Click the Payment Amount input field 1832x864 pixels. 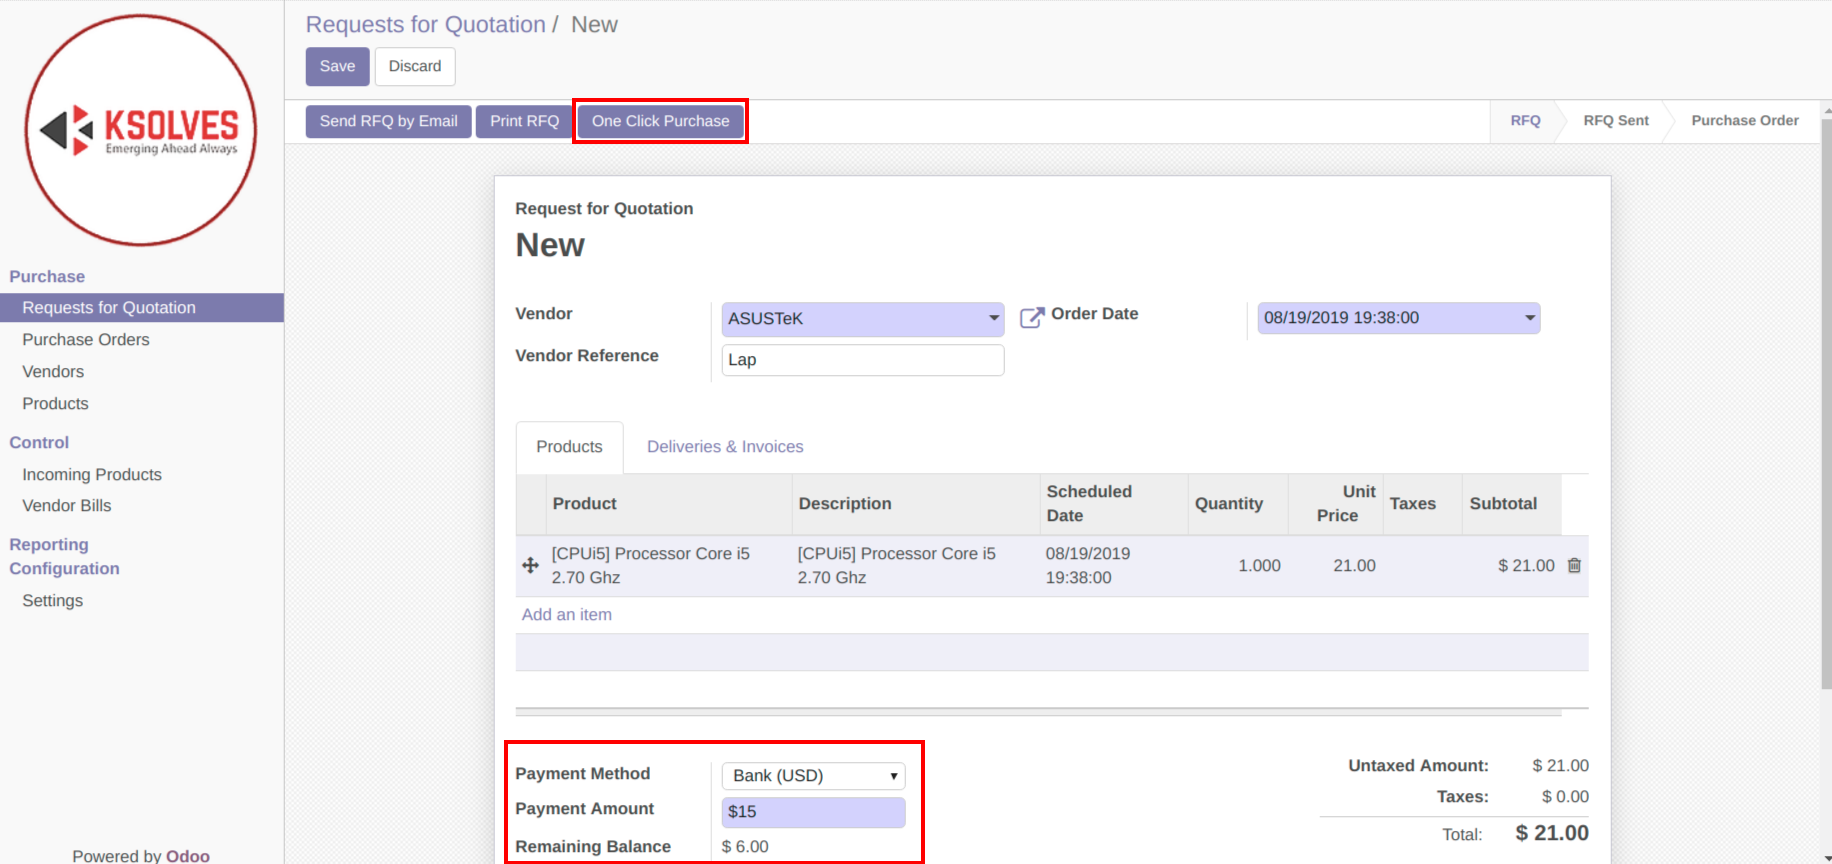tap(813, 812)
